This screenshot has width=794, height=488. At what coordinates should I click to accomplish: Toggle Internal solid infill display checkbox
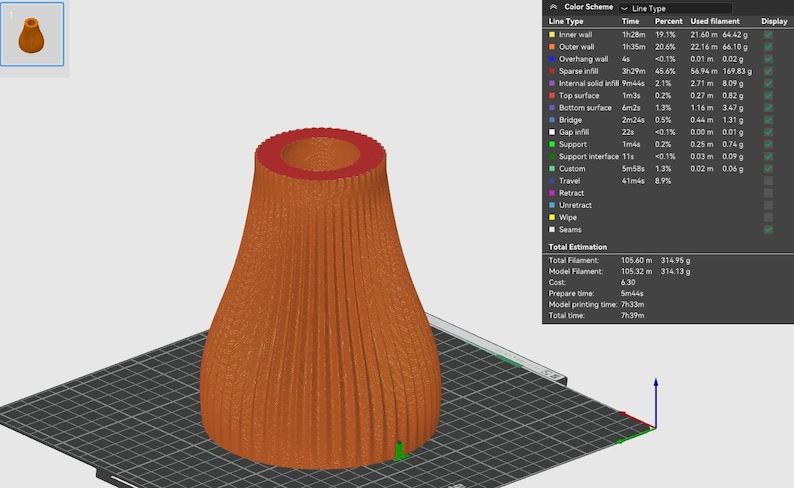click(x=768, y=83)
